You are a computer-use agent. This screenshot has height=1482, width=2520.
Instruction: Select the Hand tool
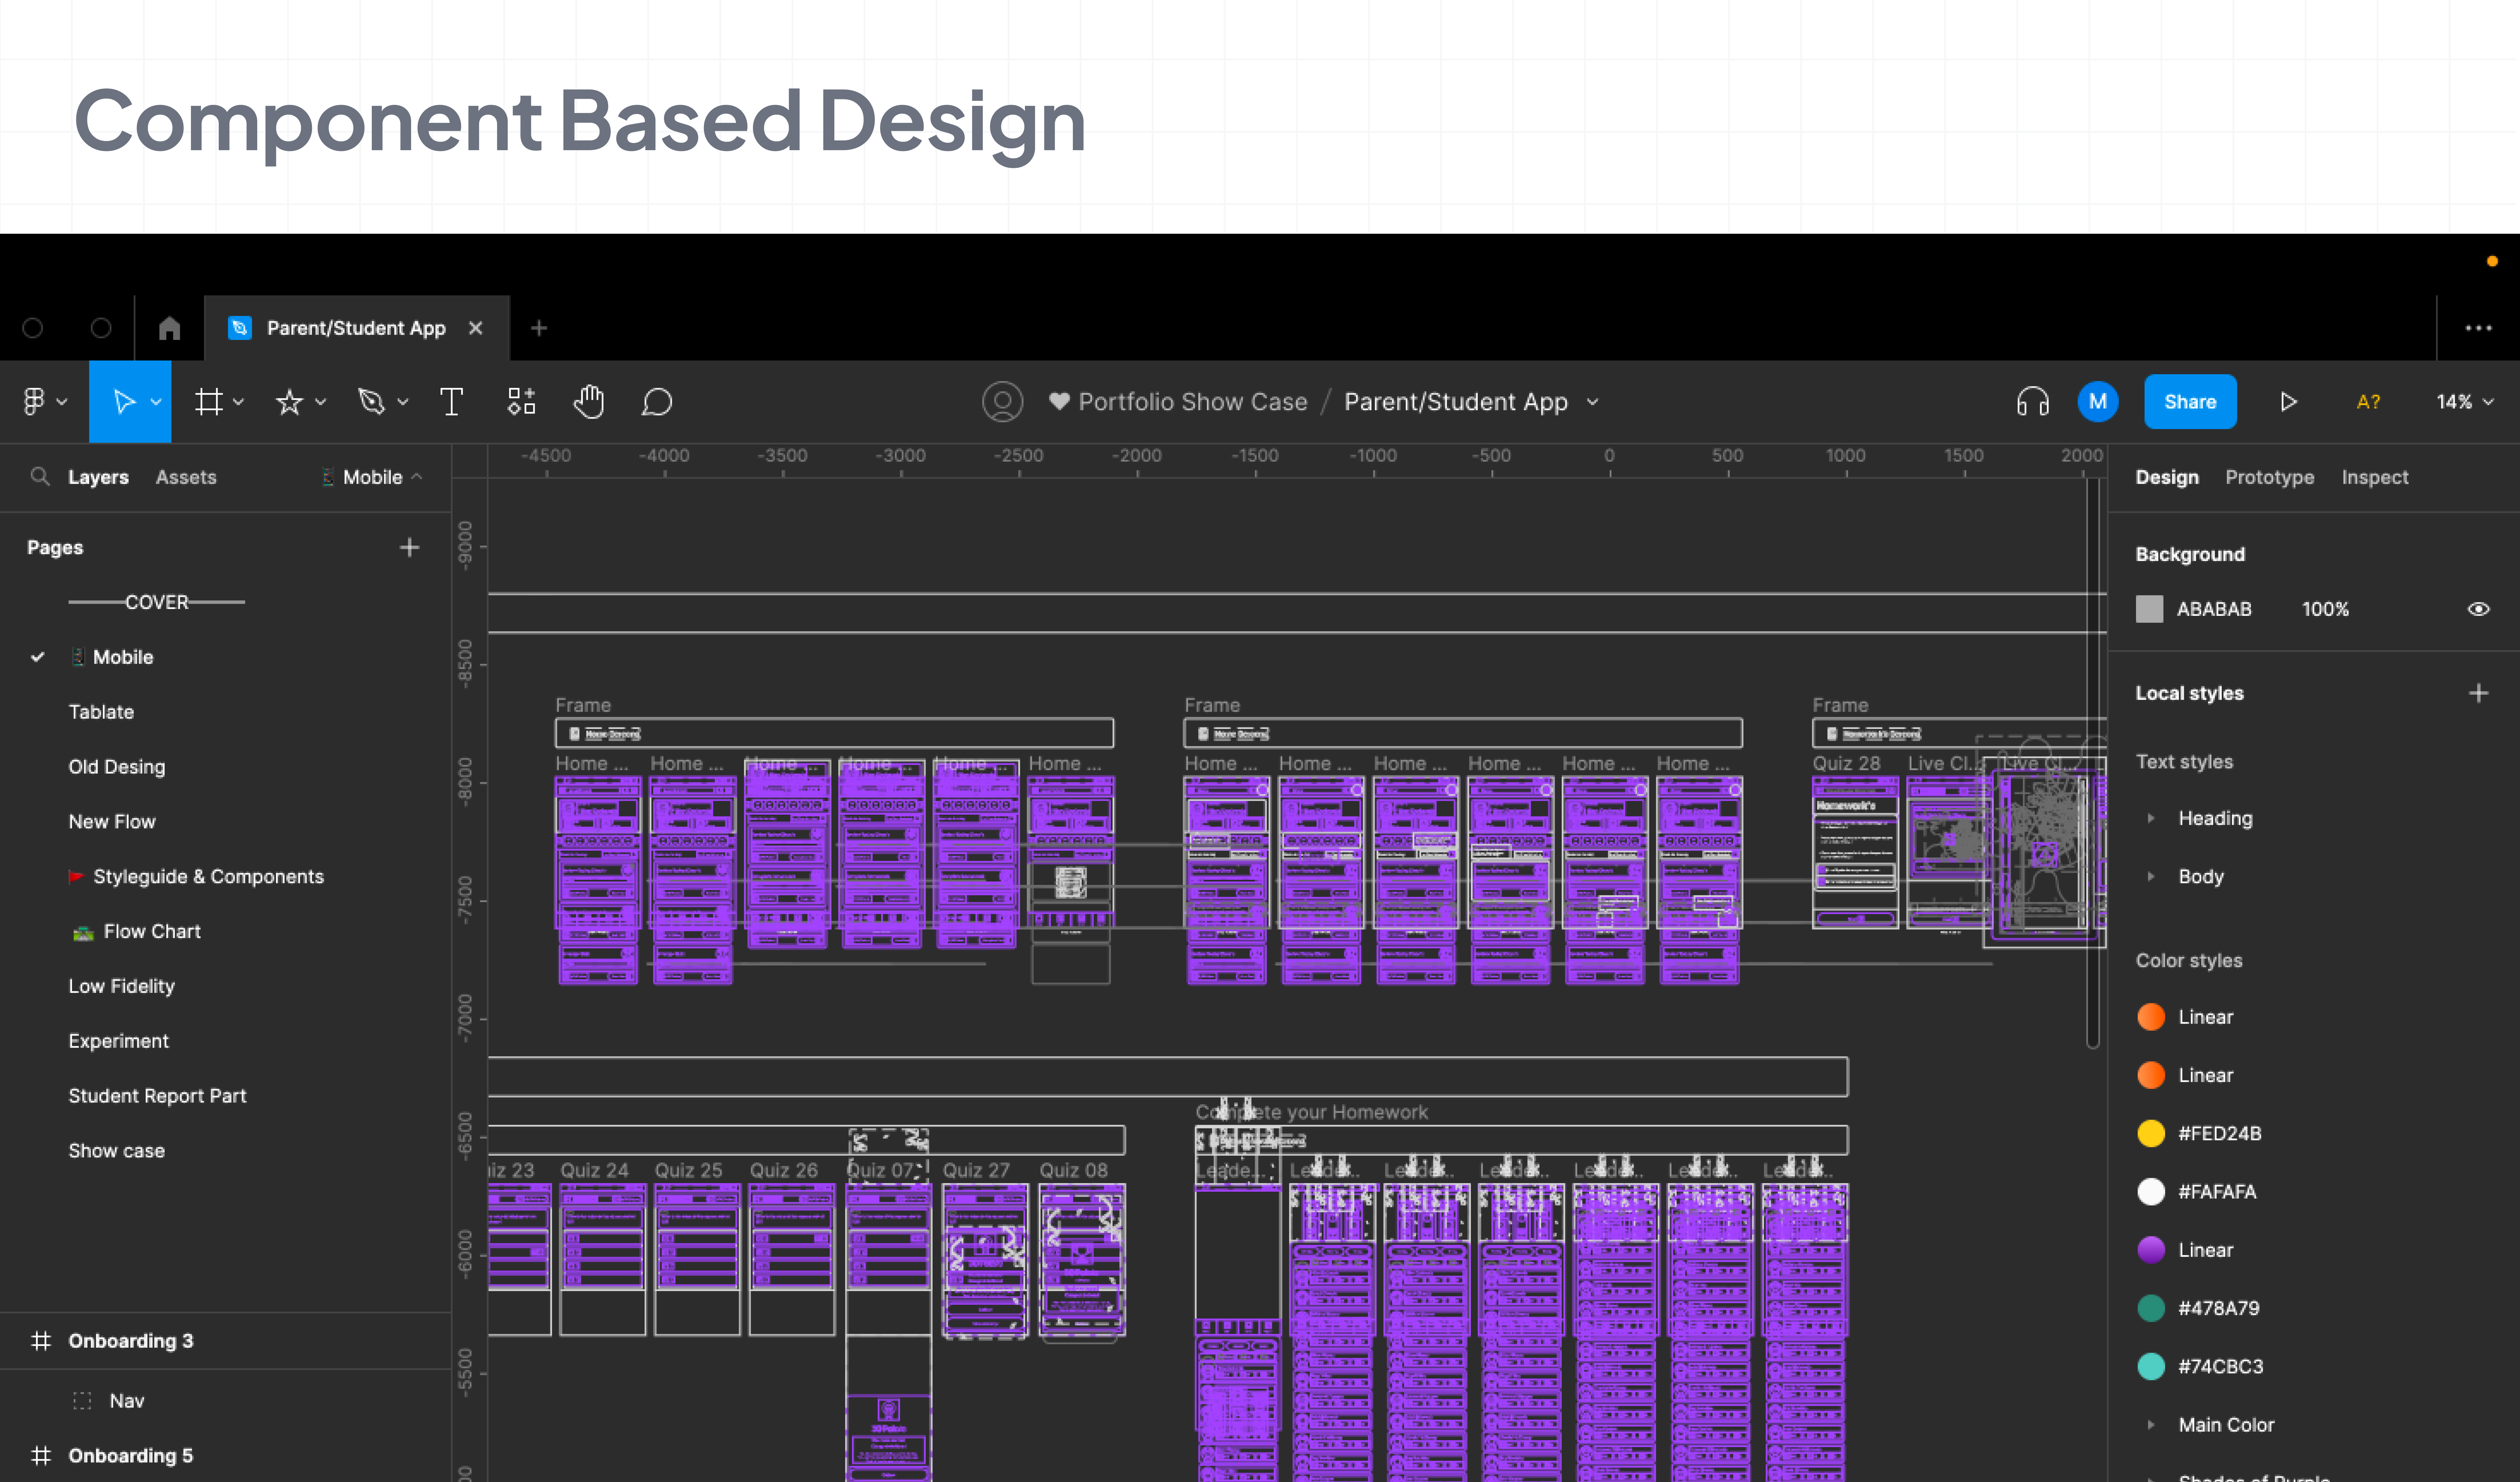tap(589, 402)
